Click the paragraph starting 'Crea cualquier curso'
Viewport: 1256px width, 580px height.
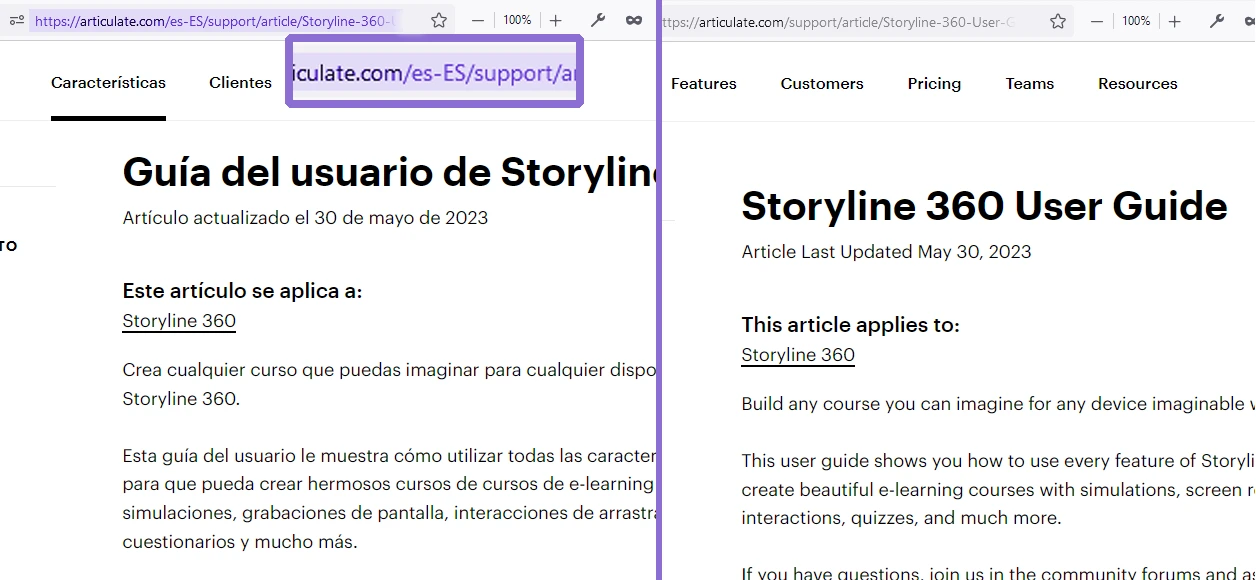click(x=389, y=384)
